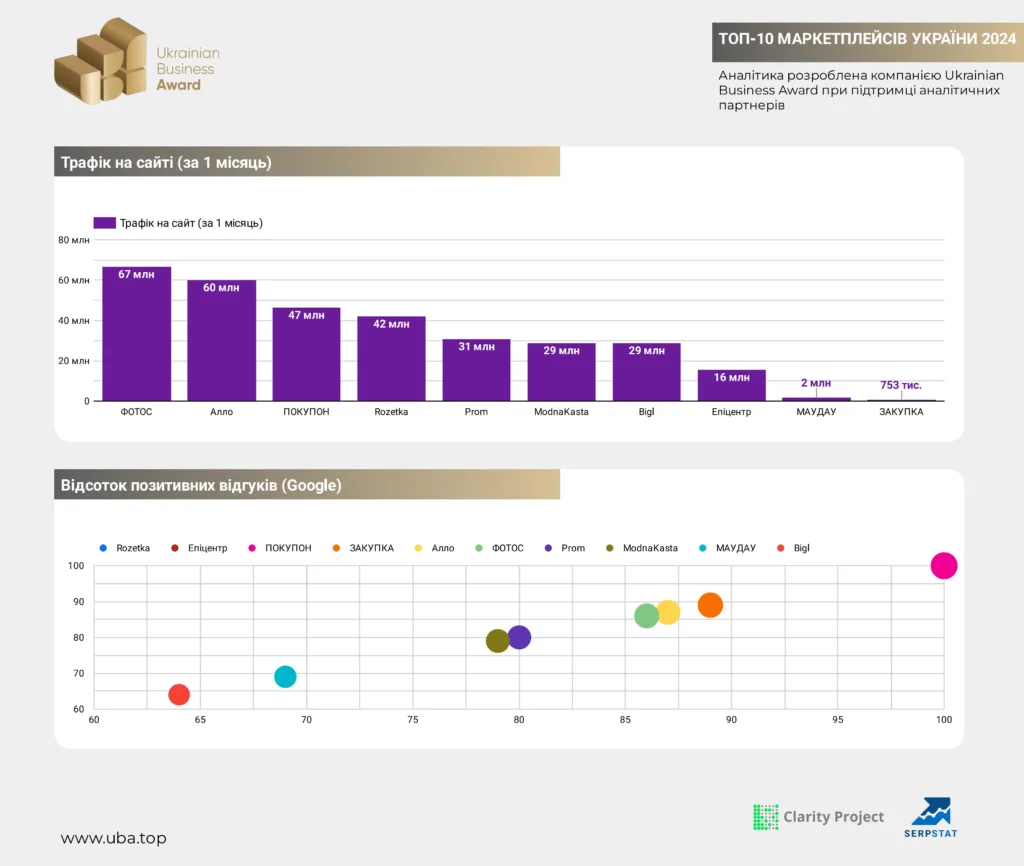
Task: Click the '2 млн' value above МАУДАУ
Action: [x=816, y=383]
